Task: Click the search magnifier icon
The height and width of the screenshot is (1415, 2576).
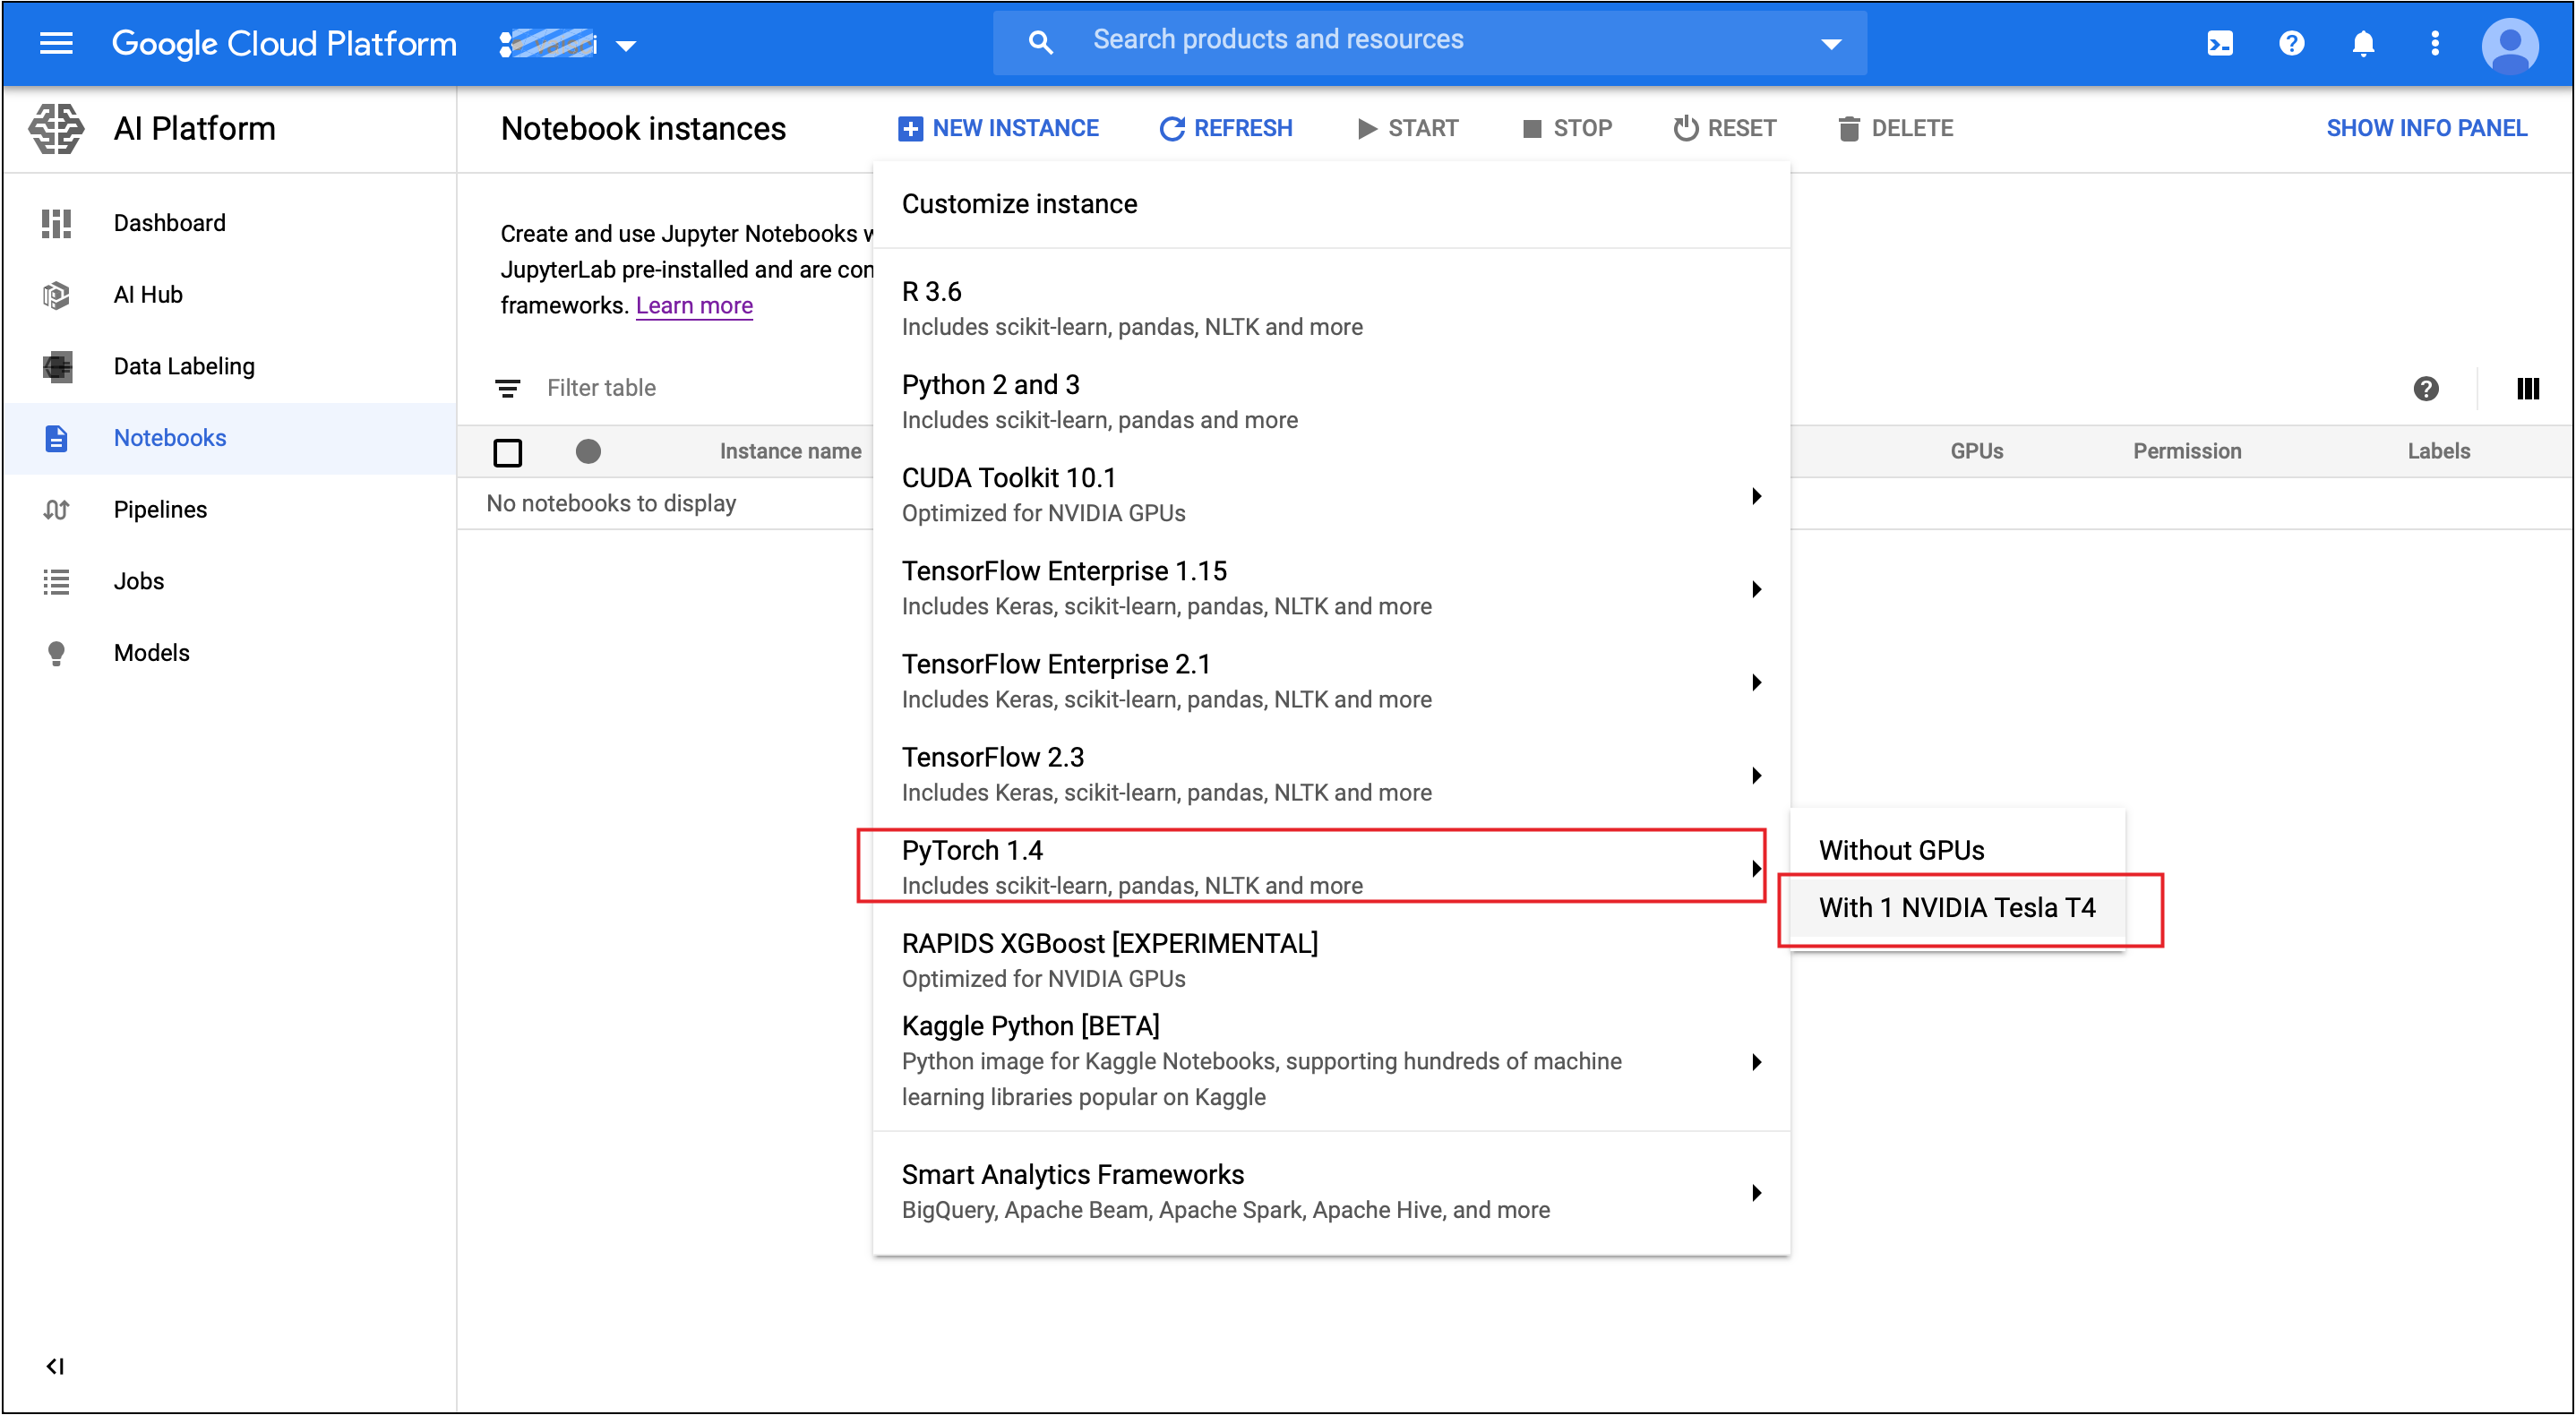Action: (x=1040, y=42)
